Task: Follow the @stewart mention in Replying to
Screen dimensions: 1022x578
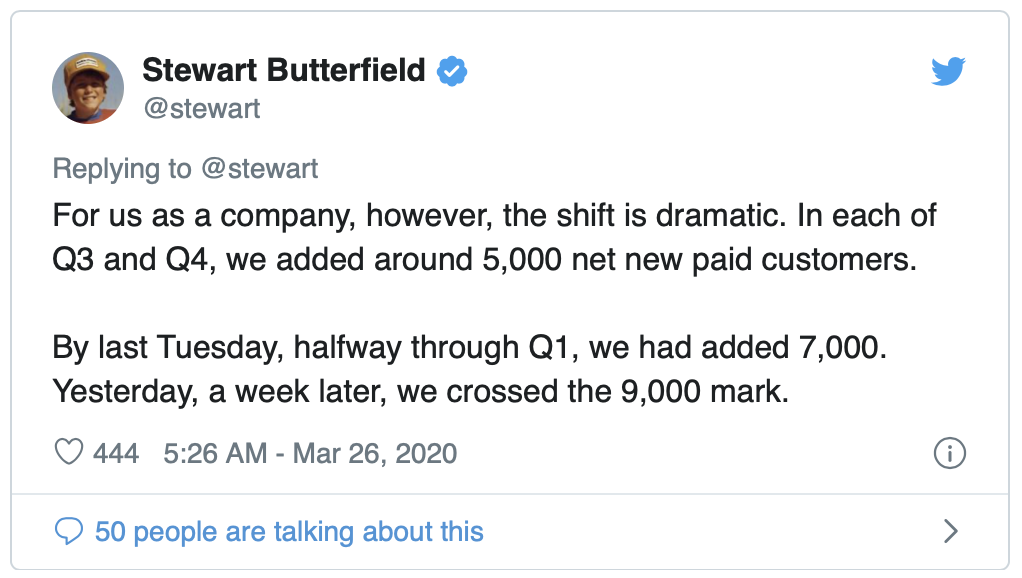Action: tap(259, 168)
